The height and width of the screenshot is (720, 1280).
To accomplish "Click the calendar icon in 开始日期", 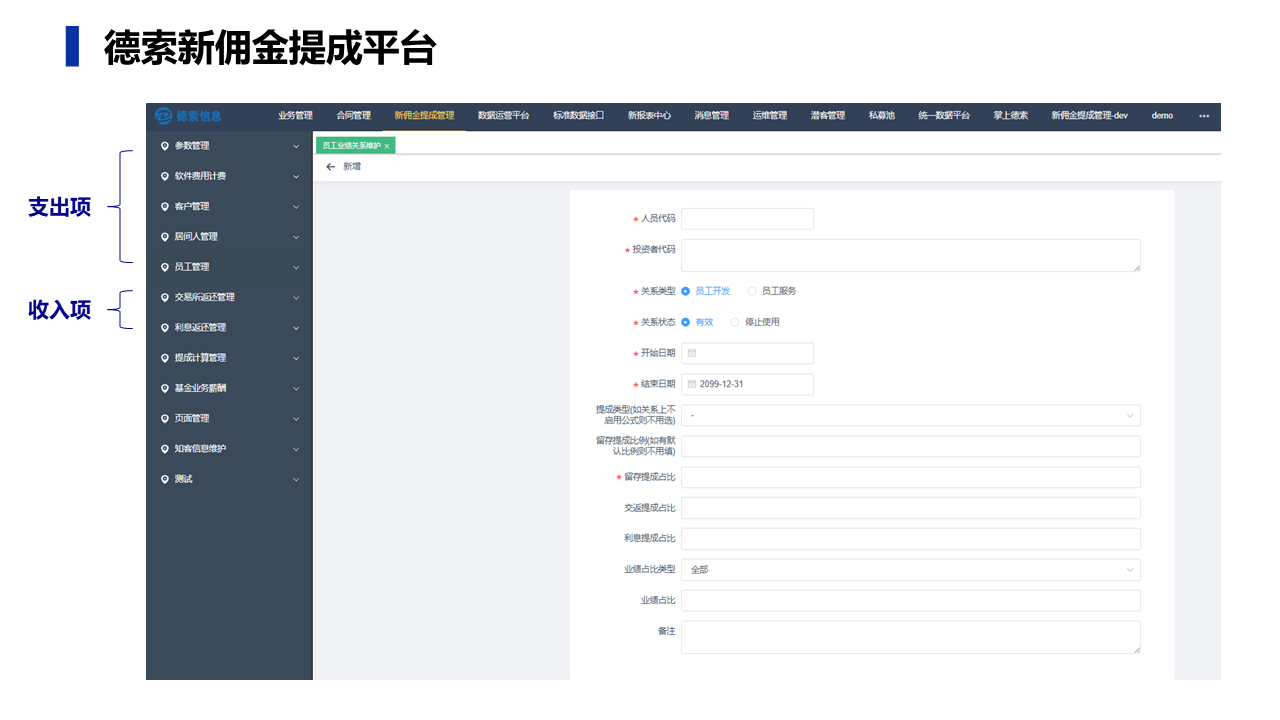I will [692, 353].
